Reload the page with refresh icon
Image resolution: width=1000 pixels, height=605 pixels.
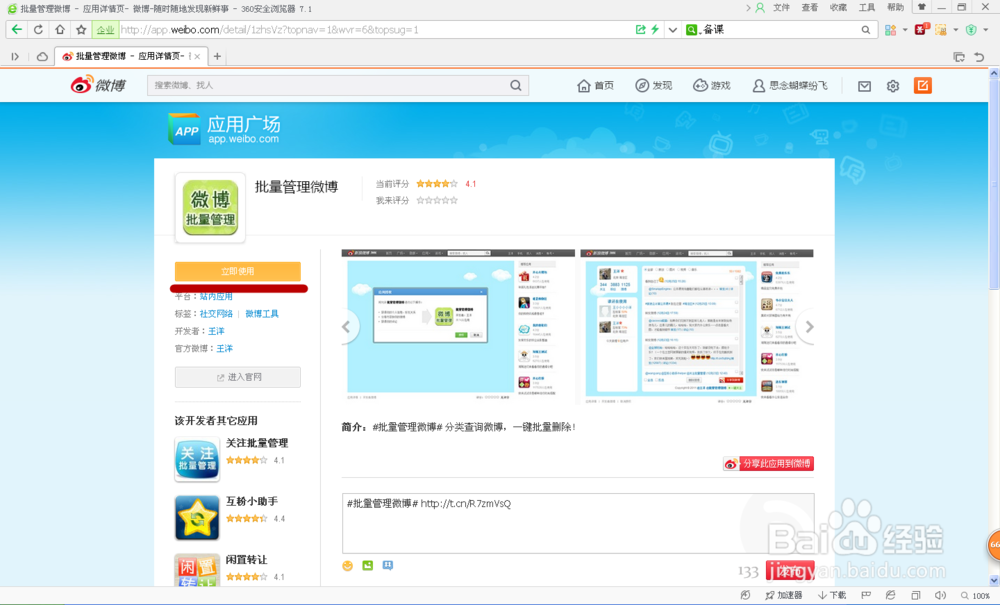tap(38, 29)
